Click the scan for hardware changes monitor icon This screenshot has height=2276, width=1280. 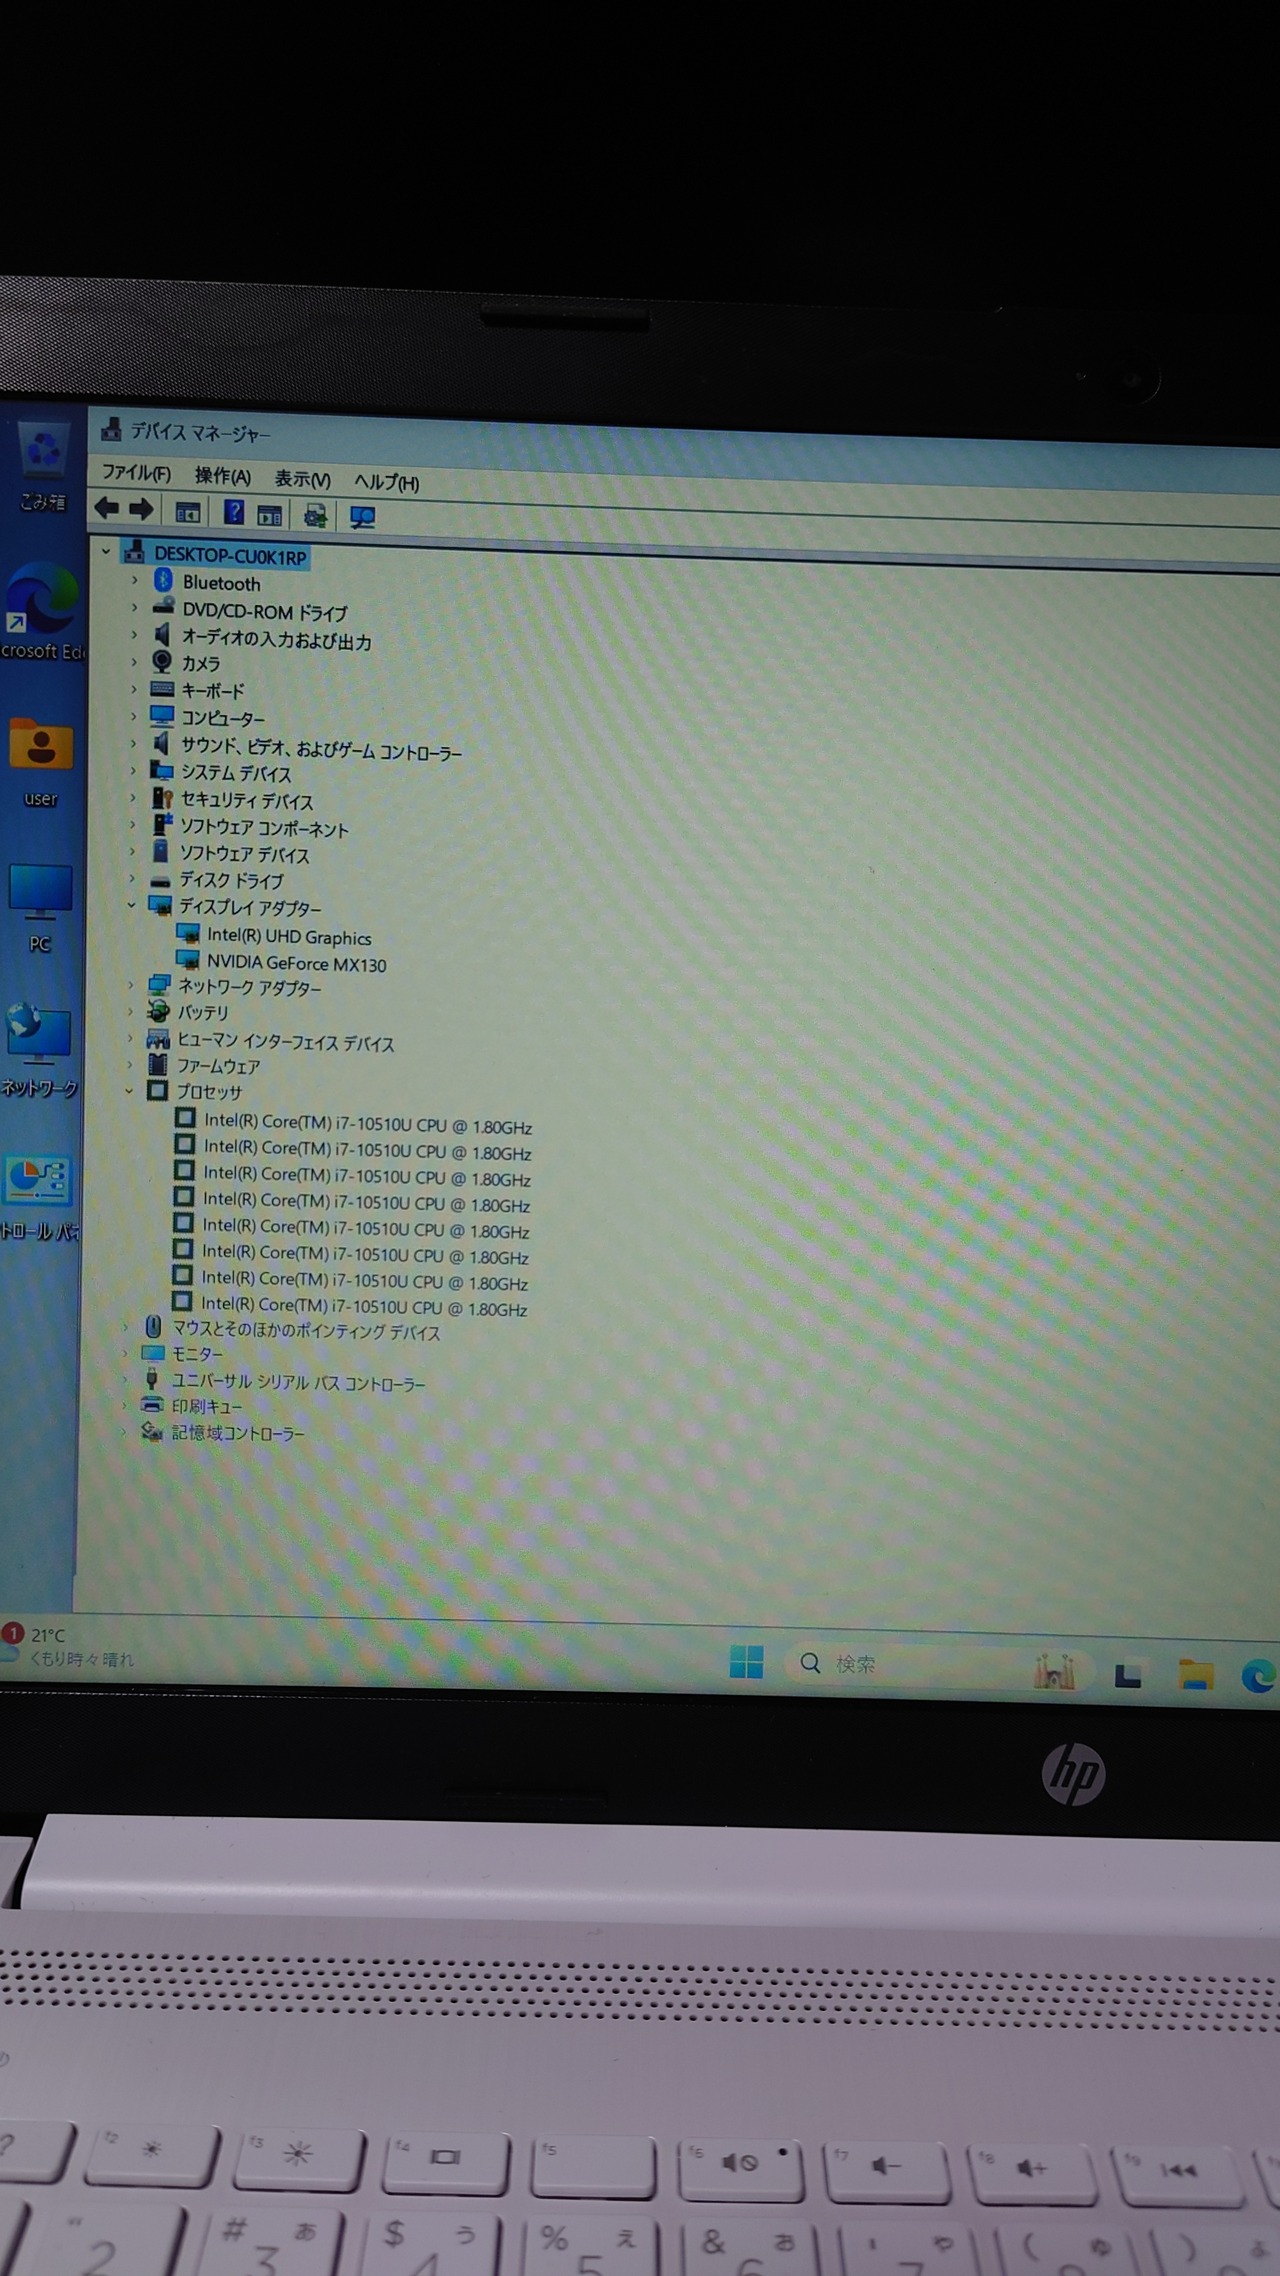tap(362, 517)
